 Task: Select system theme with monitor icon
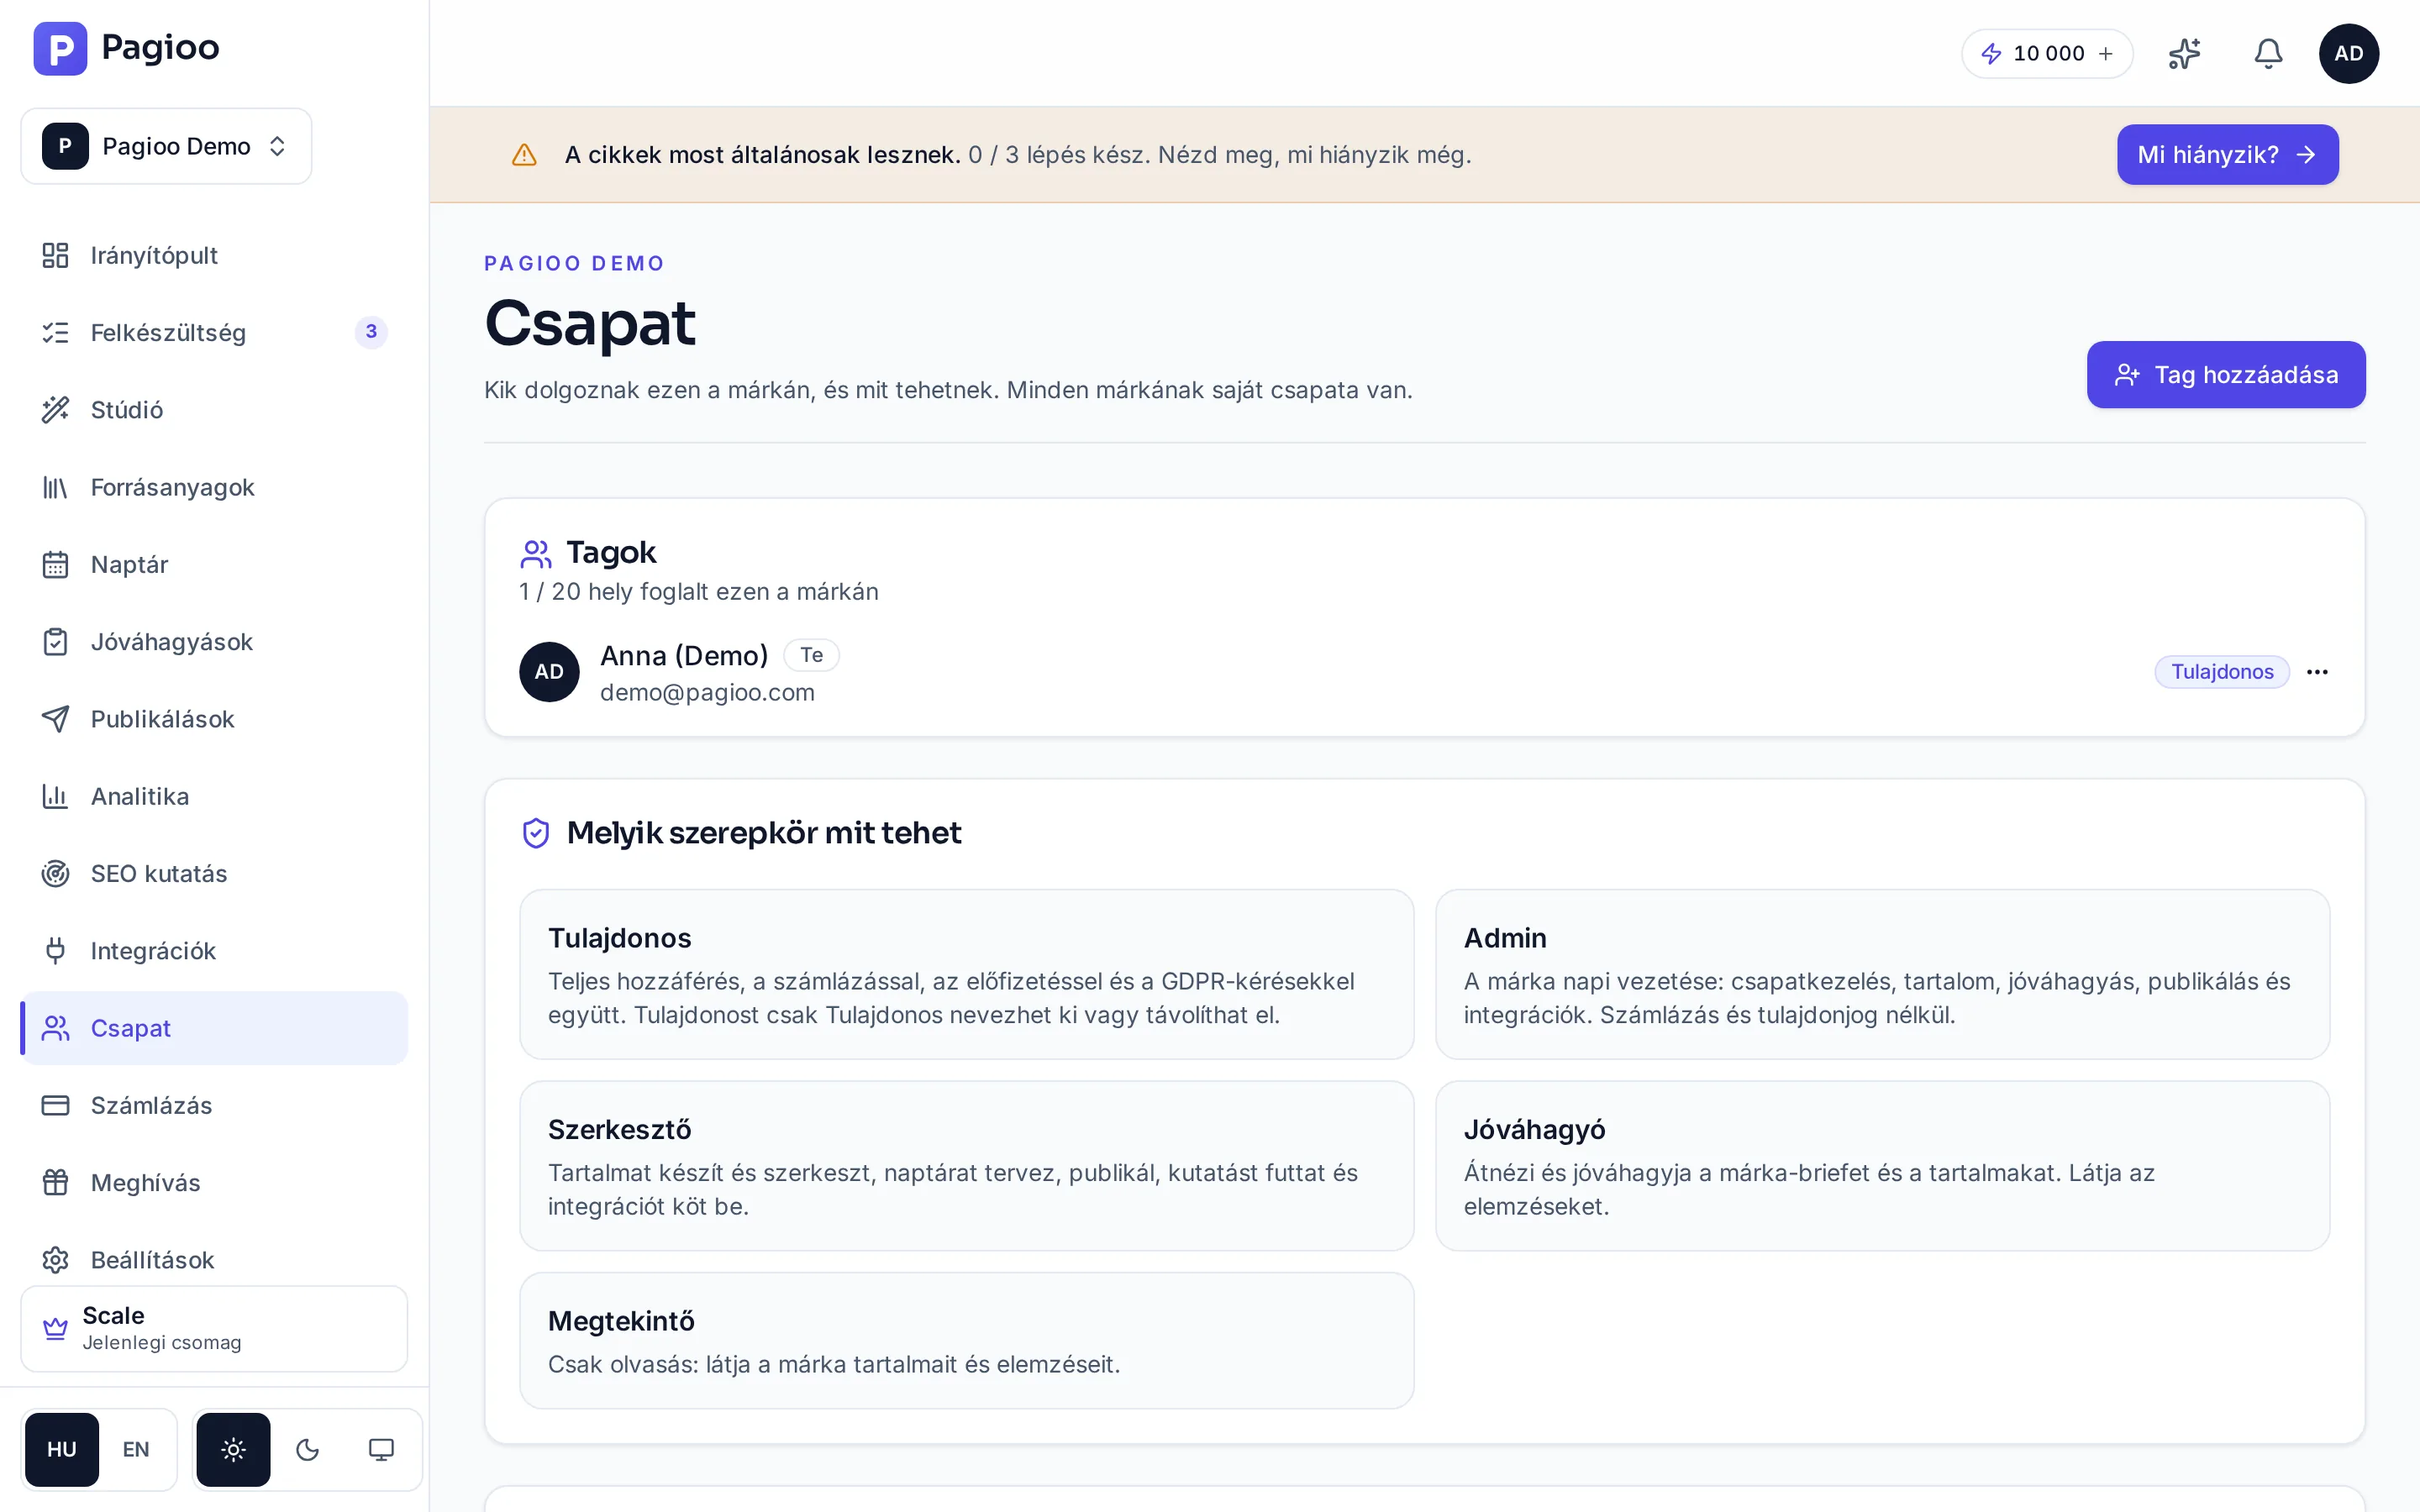pos(381,1449)
